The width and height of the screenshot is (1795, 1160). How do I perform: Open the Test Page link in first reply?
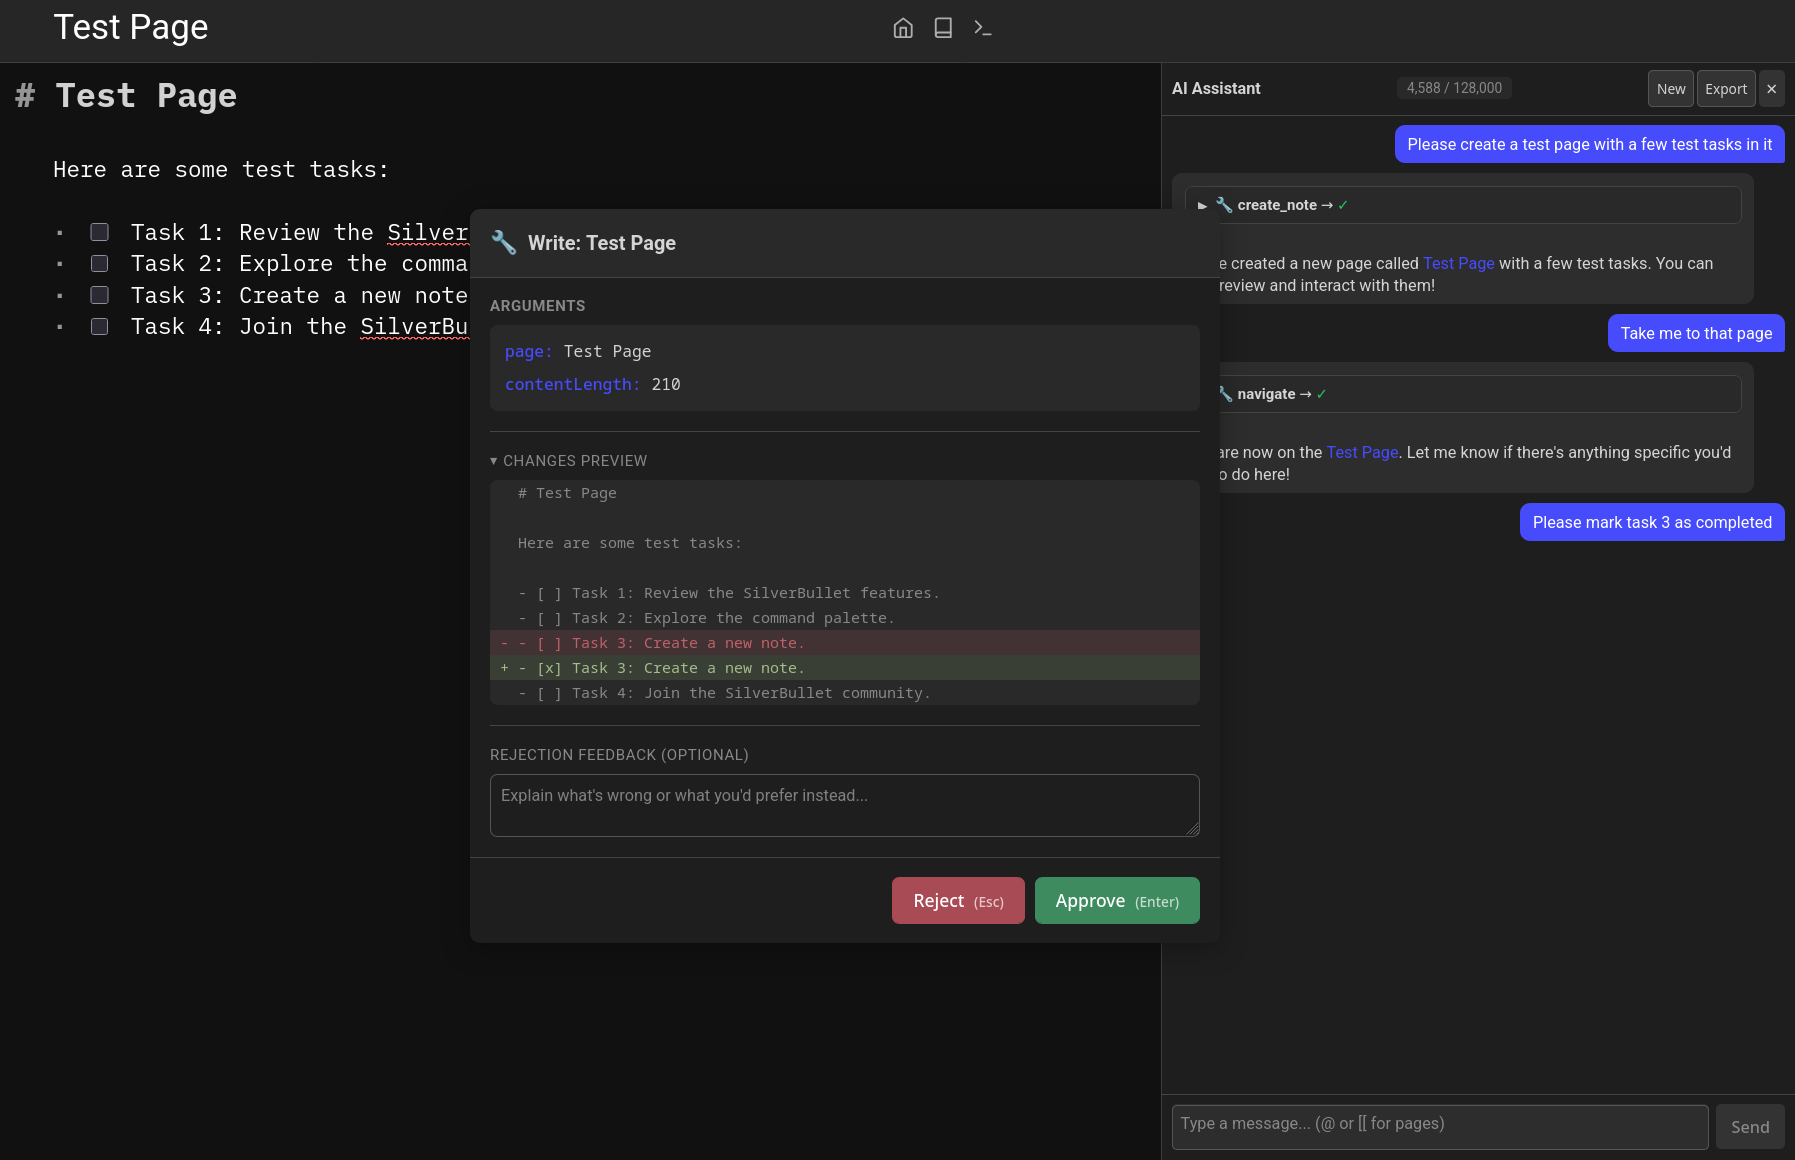[1458, 263]
